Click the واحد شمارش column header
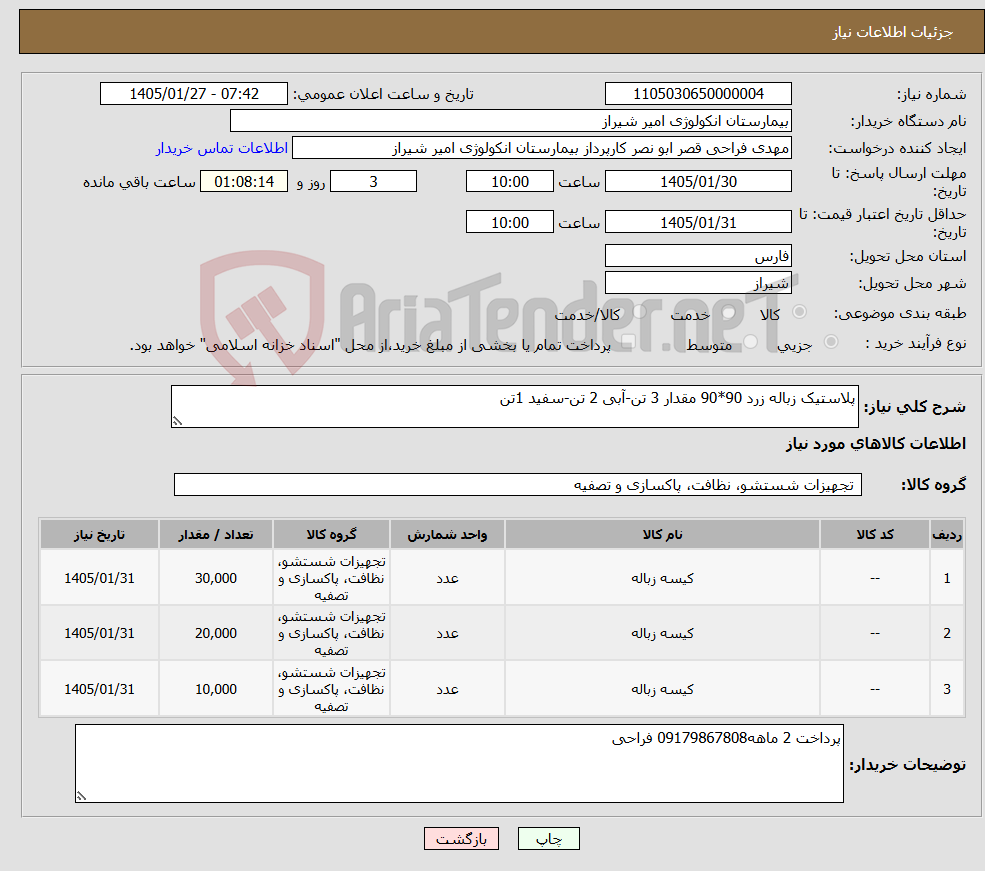Image resolution: width=985 pixels, height=871 pixels. [447, 534]
